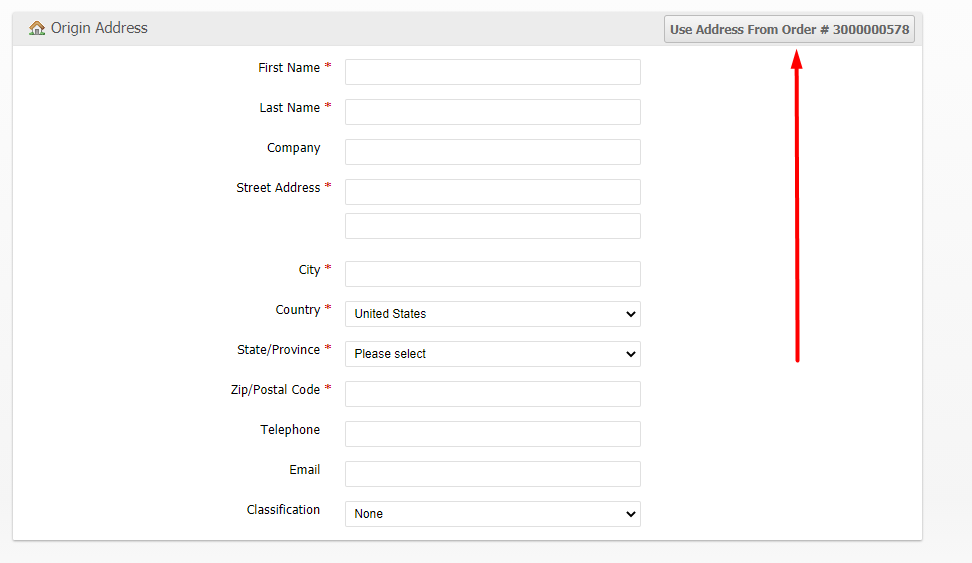
Task: Click the Zip/Postal Code input field
Action: (493, 394)
